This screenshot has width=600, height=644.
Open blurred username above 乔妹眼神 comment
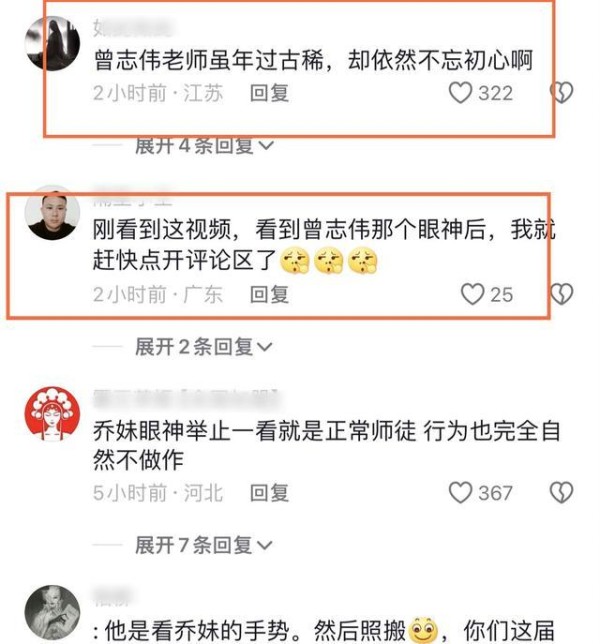[187, 398]
